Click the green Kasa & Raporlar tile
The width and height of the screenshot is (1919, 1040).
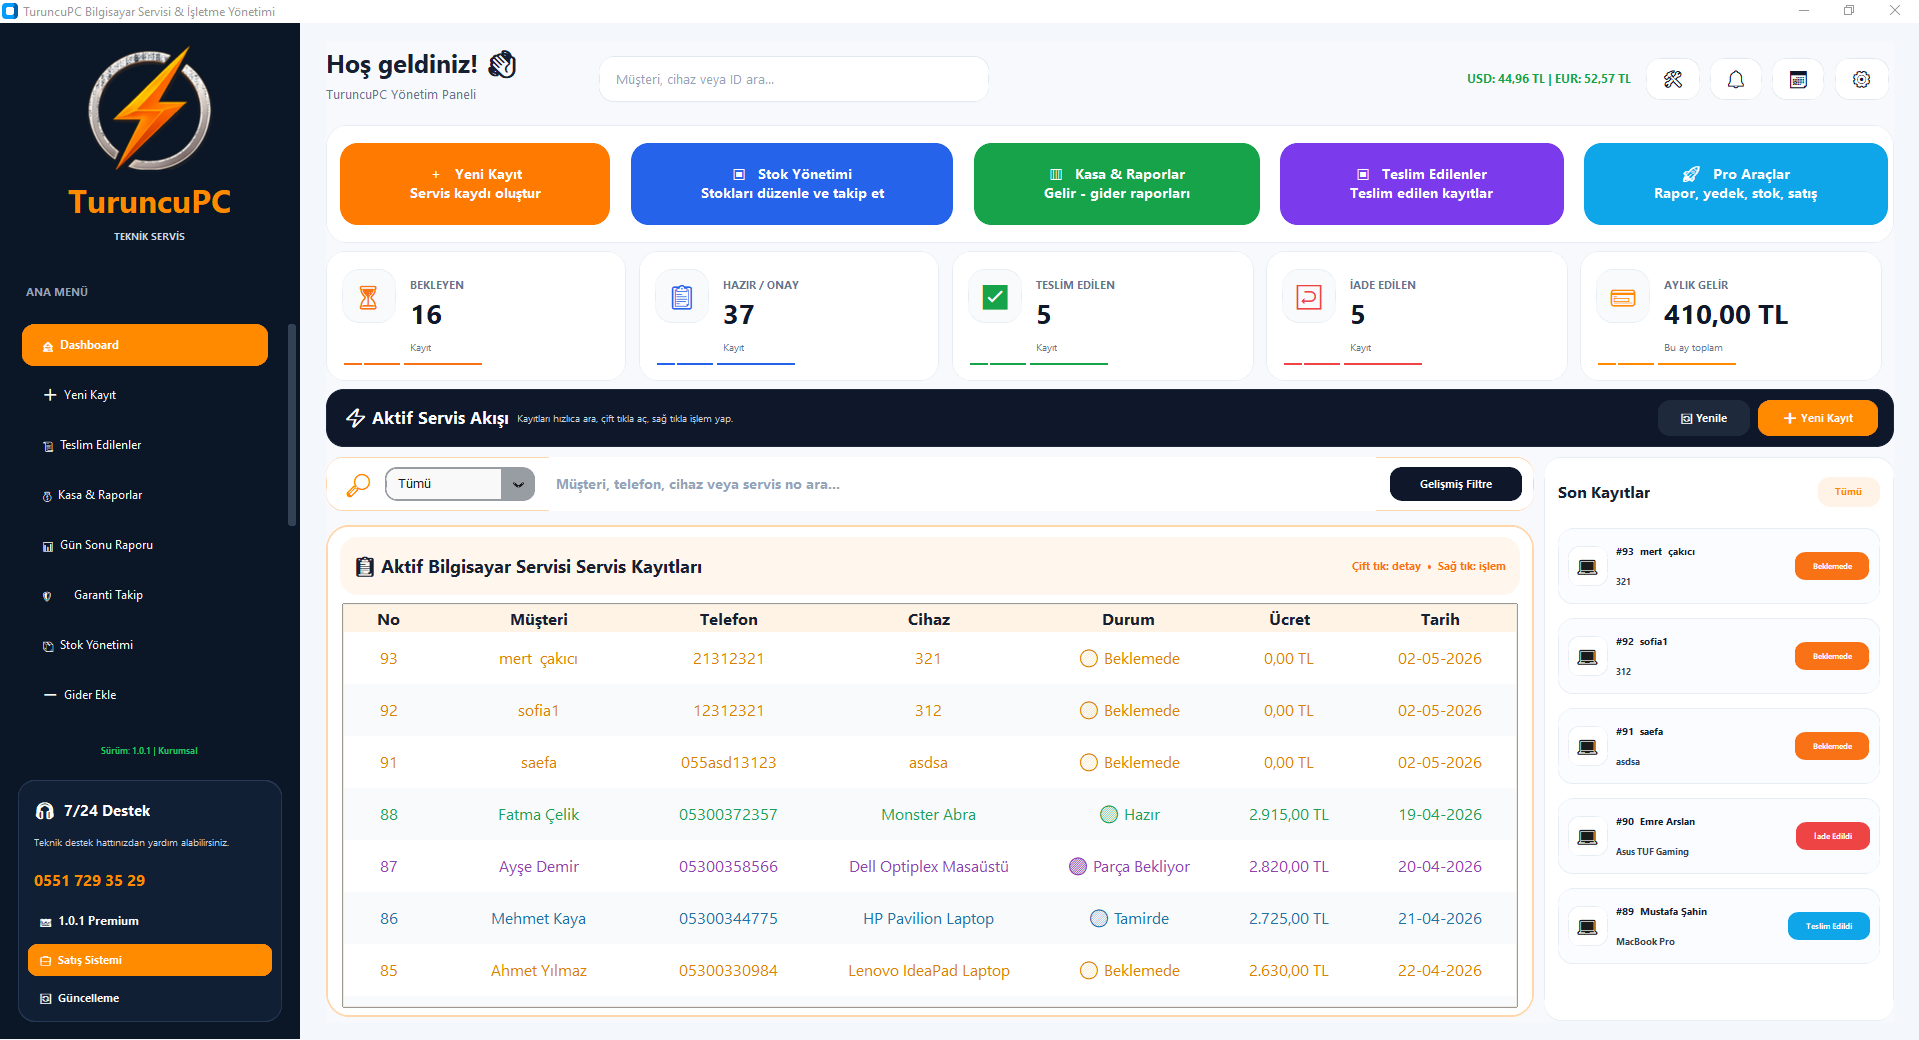tap(1117, 184)
